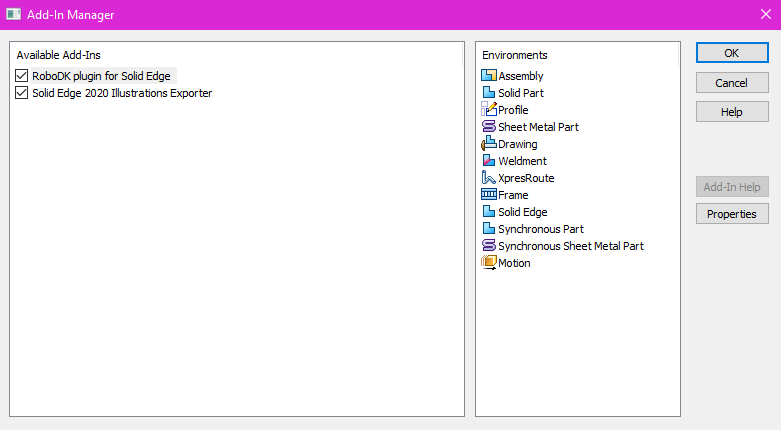Viewport: 781px width, 430px height.
Task: Click the Motion environment icon
Action: [489, 263]
